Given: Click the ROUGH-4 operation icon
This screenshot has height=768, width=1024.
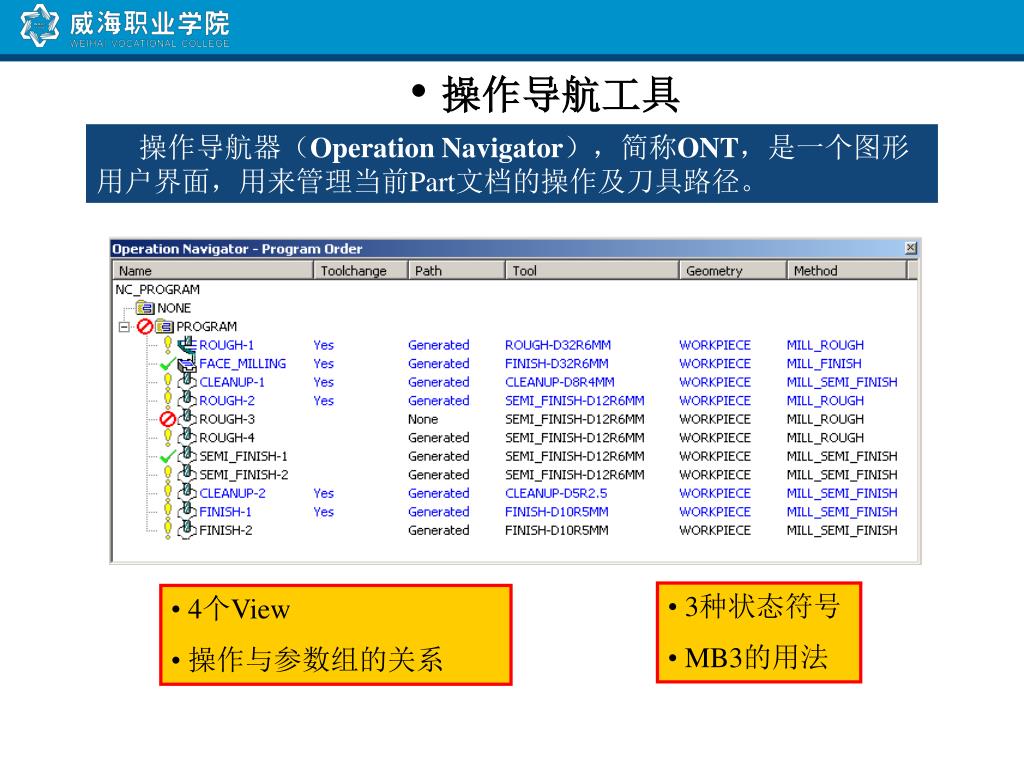Looking at the screenshot, I should click(x=187, y=437).
